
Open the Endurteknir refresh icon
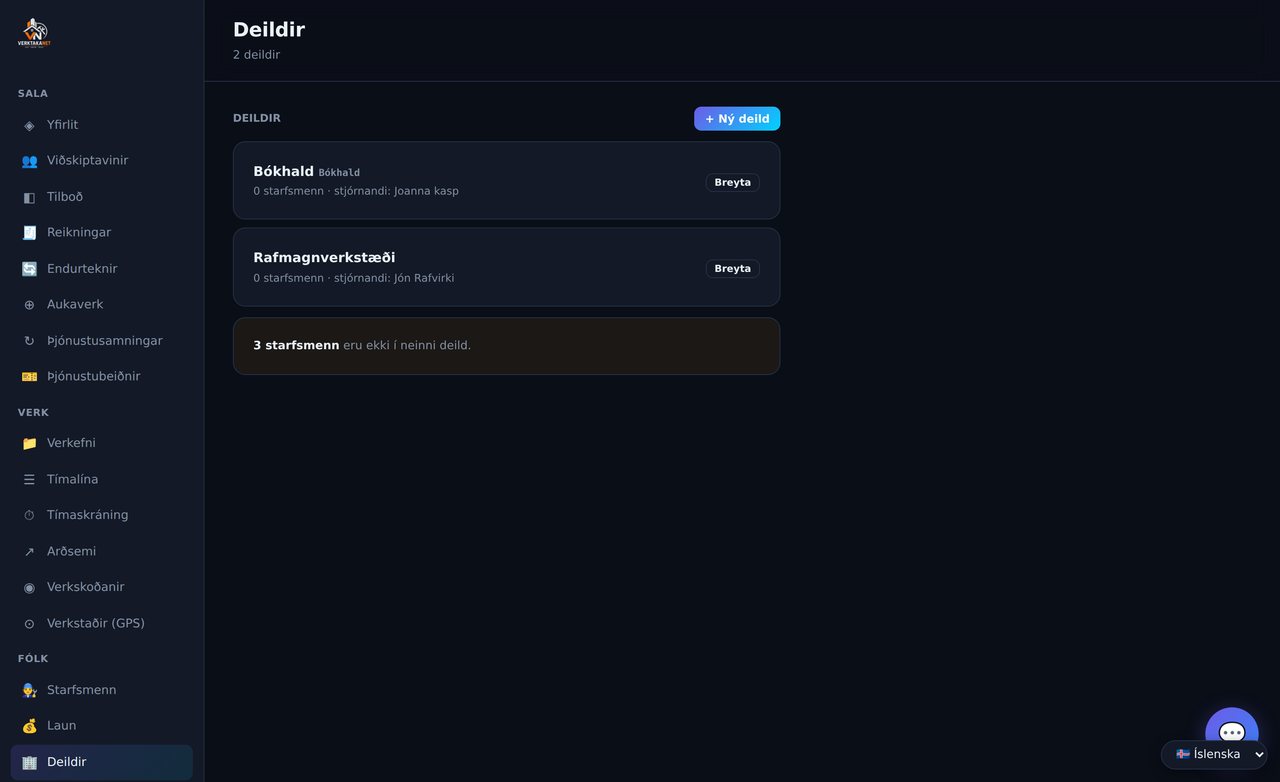[29, 269]
